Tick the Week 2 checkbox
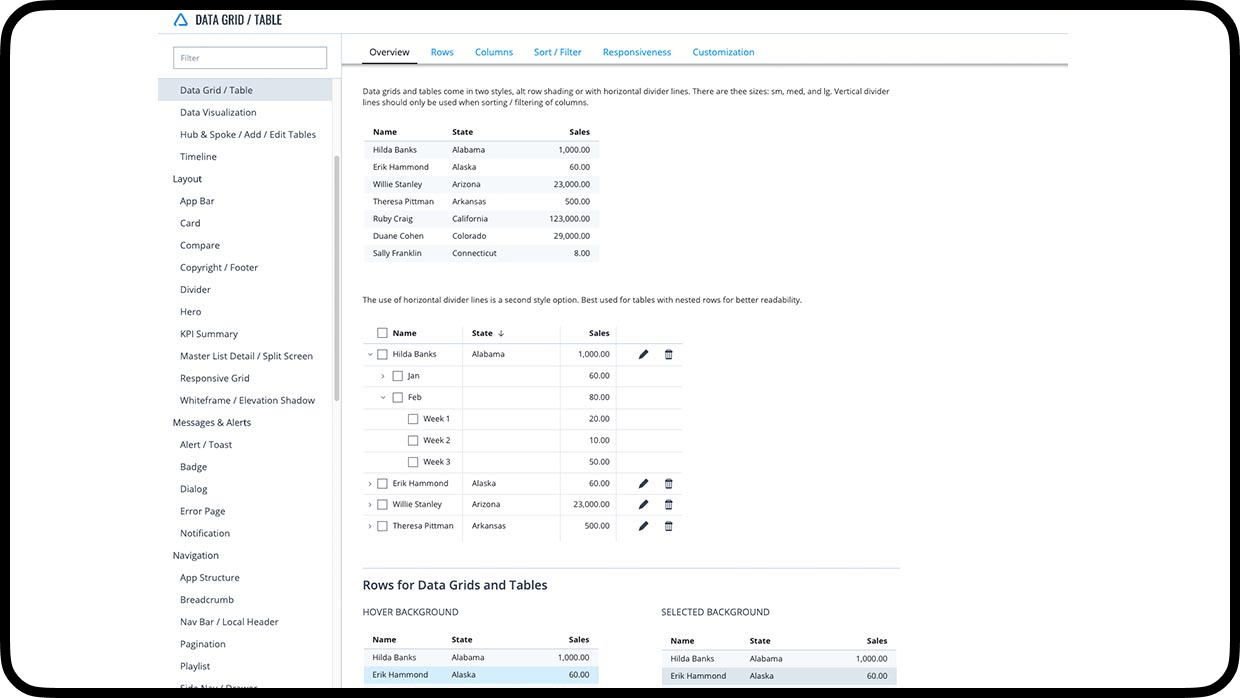Image resolution: width=1240 pixels, height=698 pixels. pyautogui.click(x=413, y=440)
